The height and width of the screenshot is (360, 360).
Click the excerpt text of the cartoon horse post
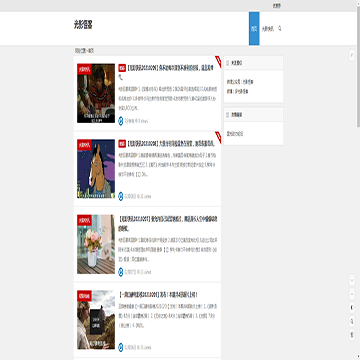pos(168,165)
